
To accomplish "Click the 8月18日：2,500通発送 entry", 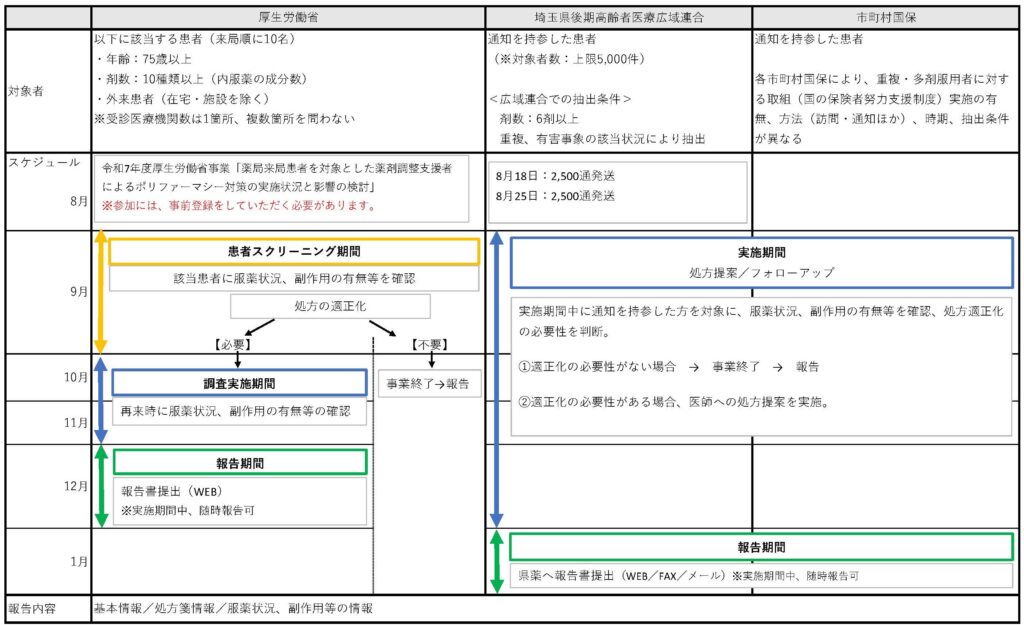I will [555, 176].
